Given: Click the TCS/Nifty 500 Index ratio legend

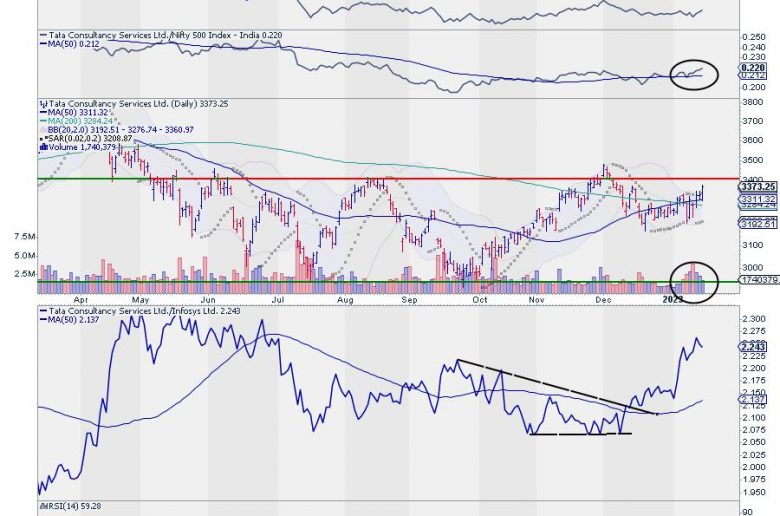Looking at the screenshot, I should coord(160,35).
